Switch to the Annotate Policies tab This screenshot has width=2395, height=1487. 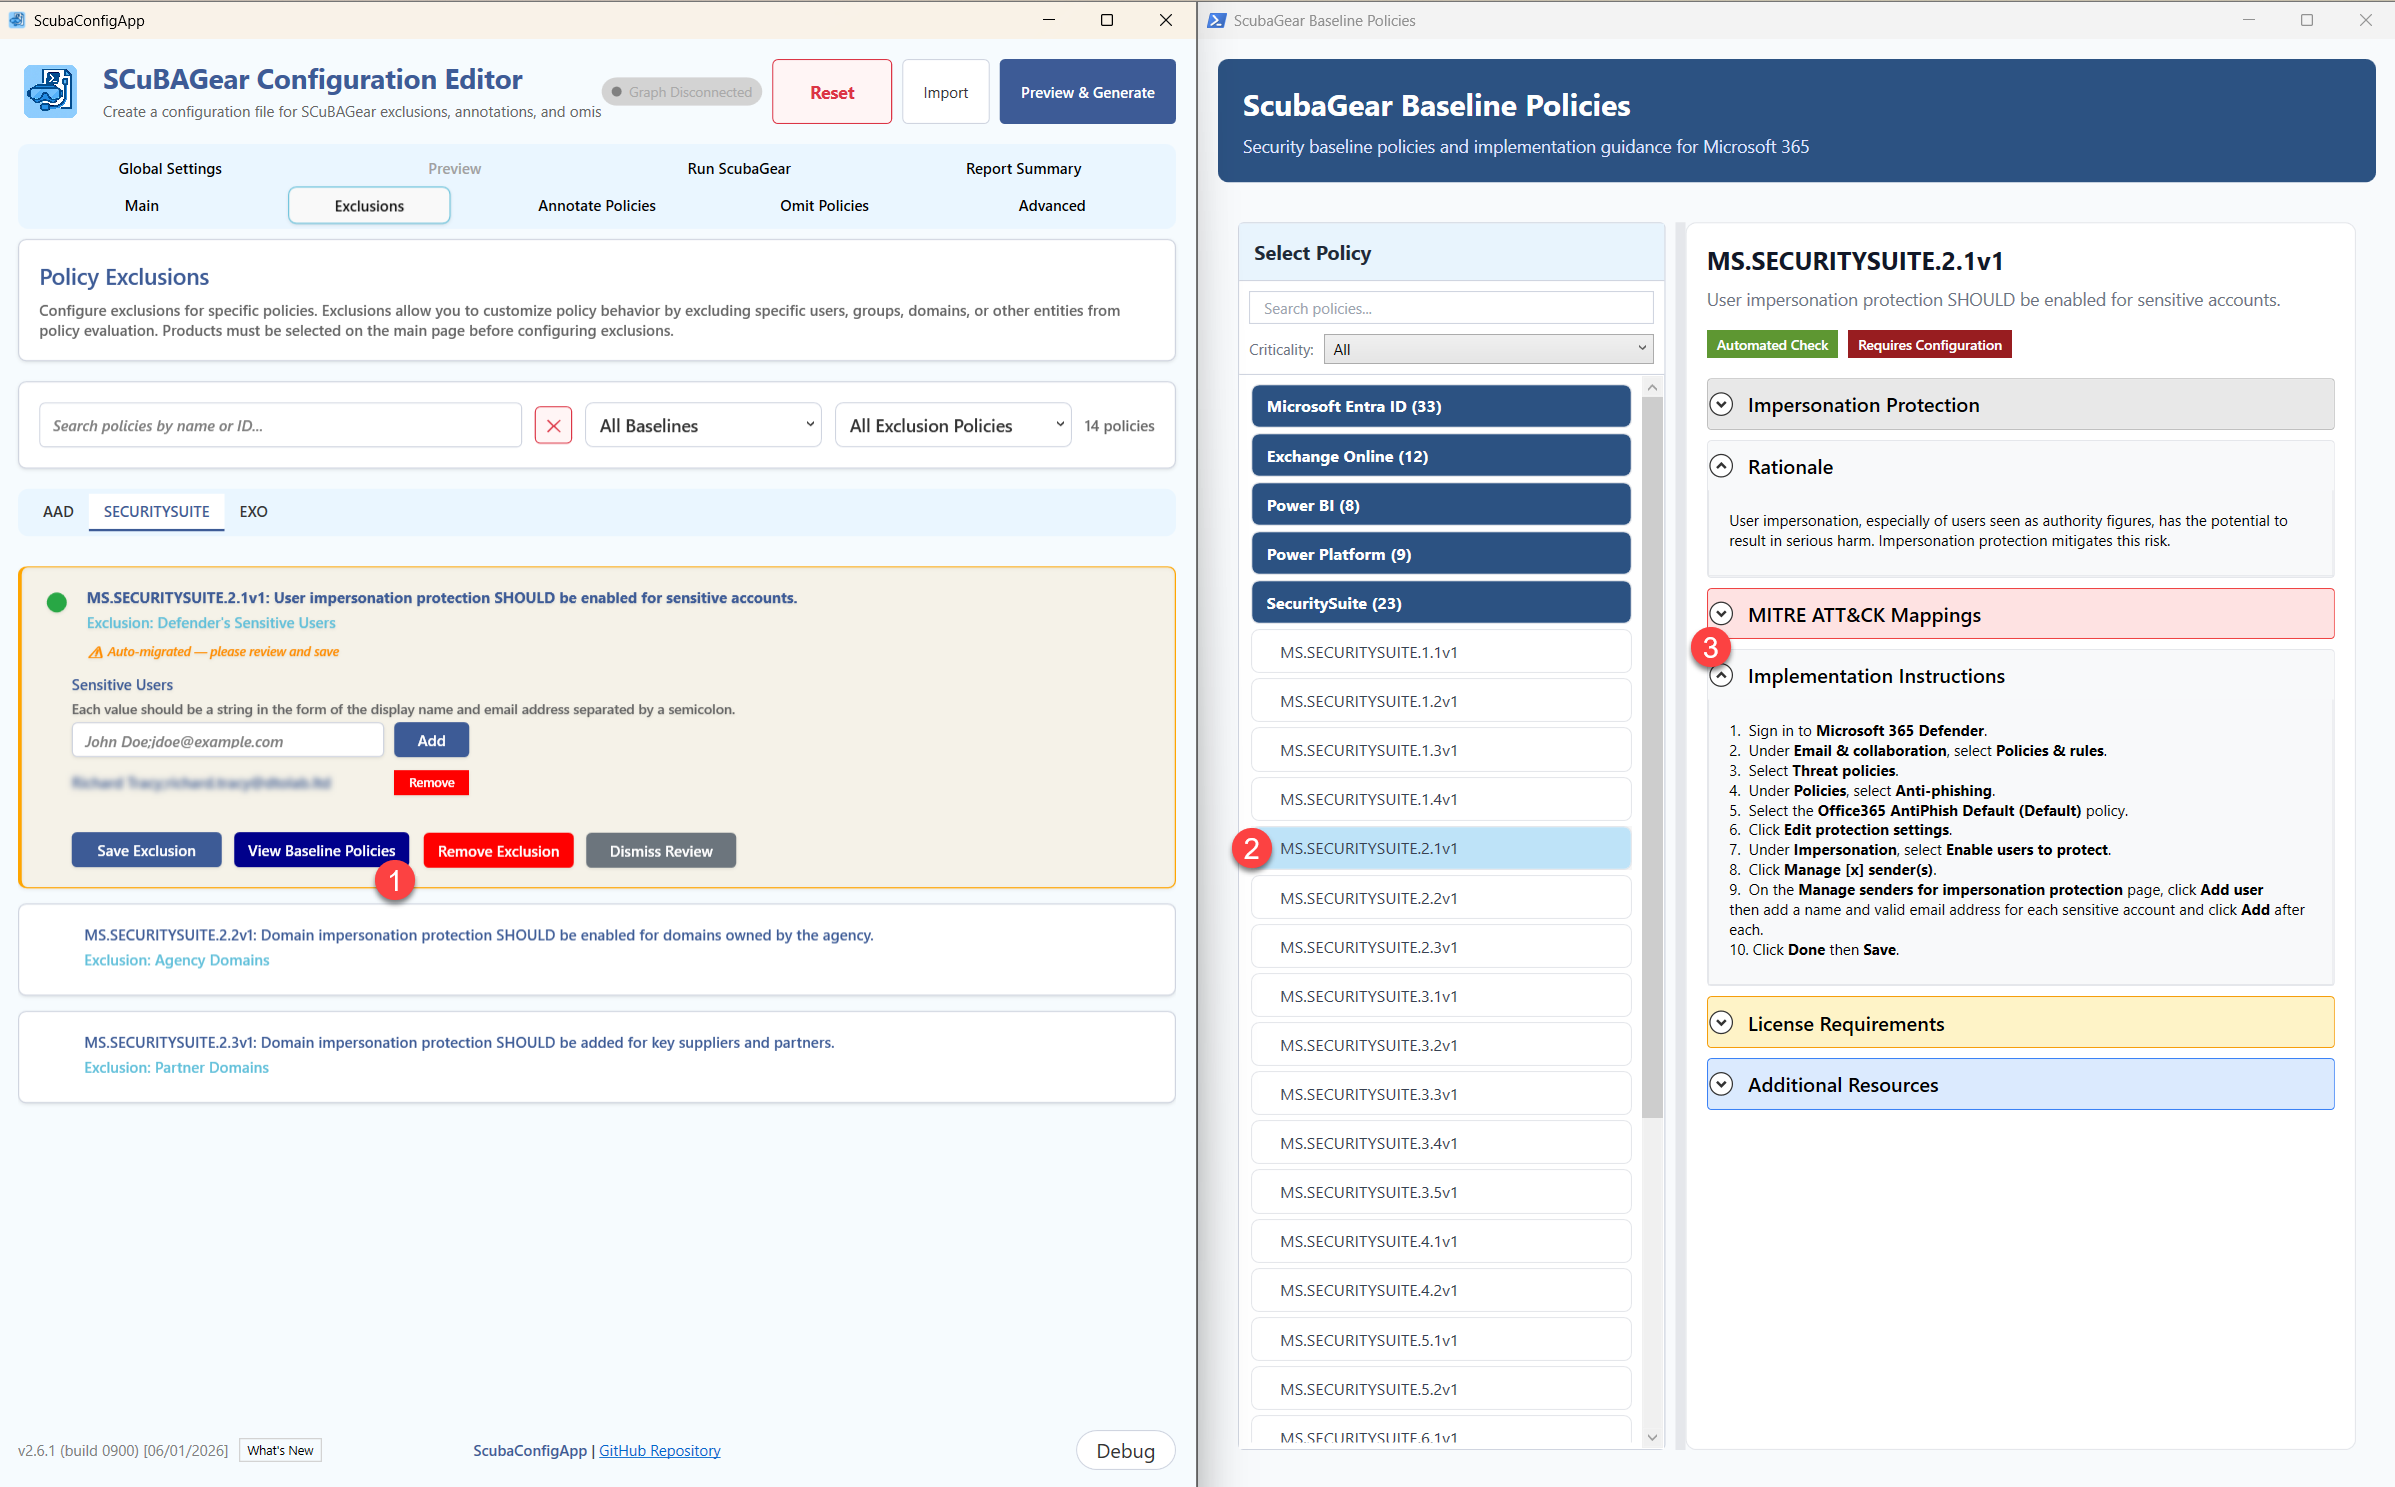(x=597, y=205)
